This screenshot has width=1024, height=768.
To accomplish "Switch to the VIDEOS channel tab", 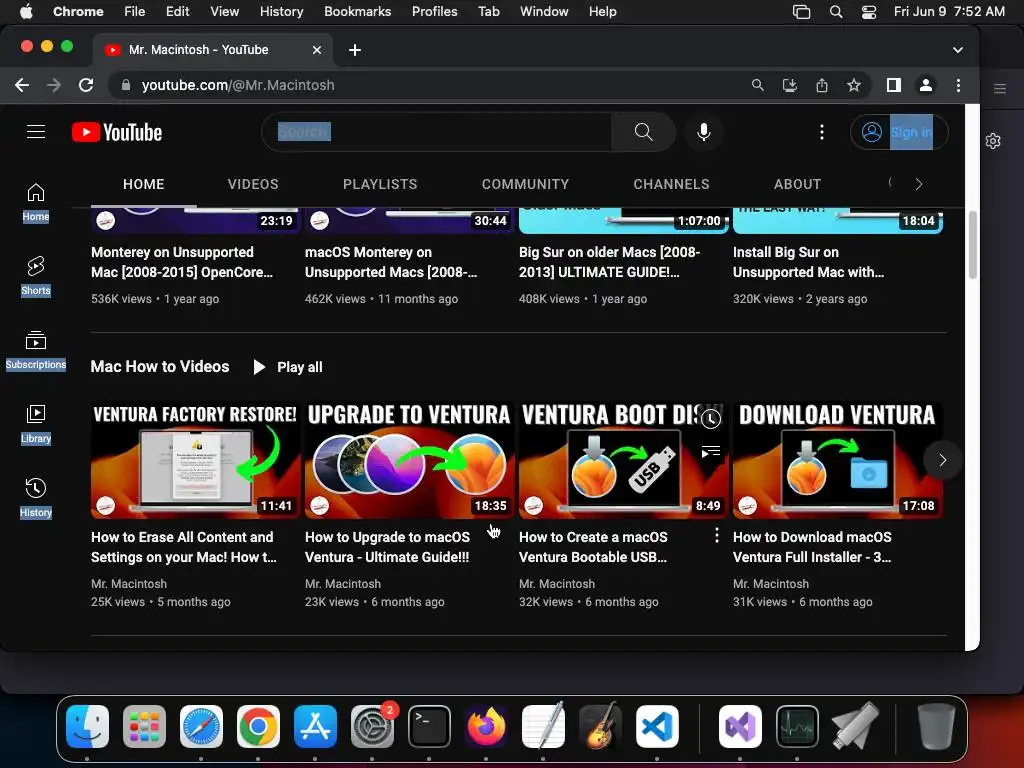I will pyautogui.click(x=253, y=184).
